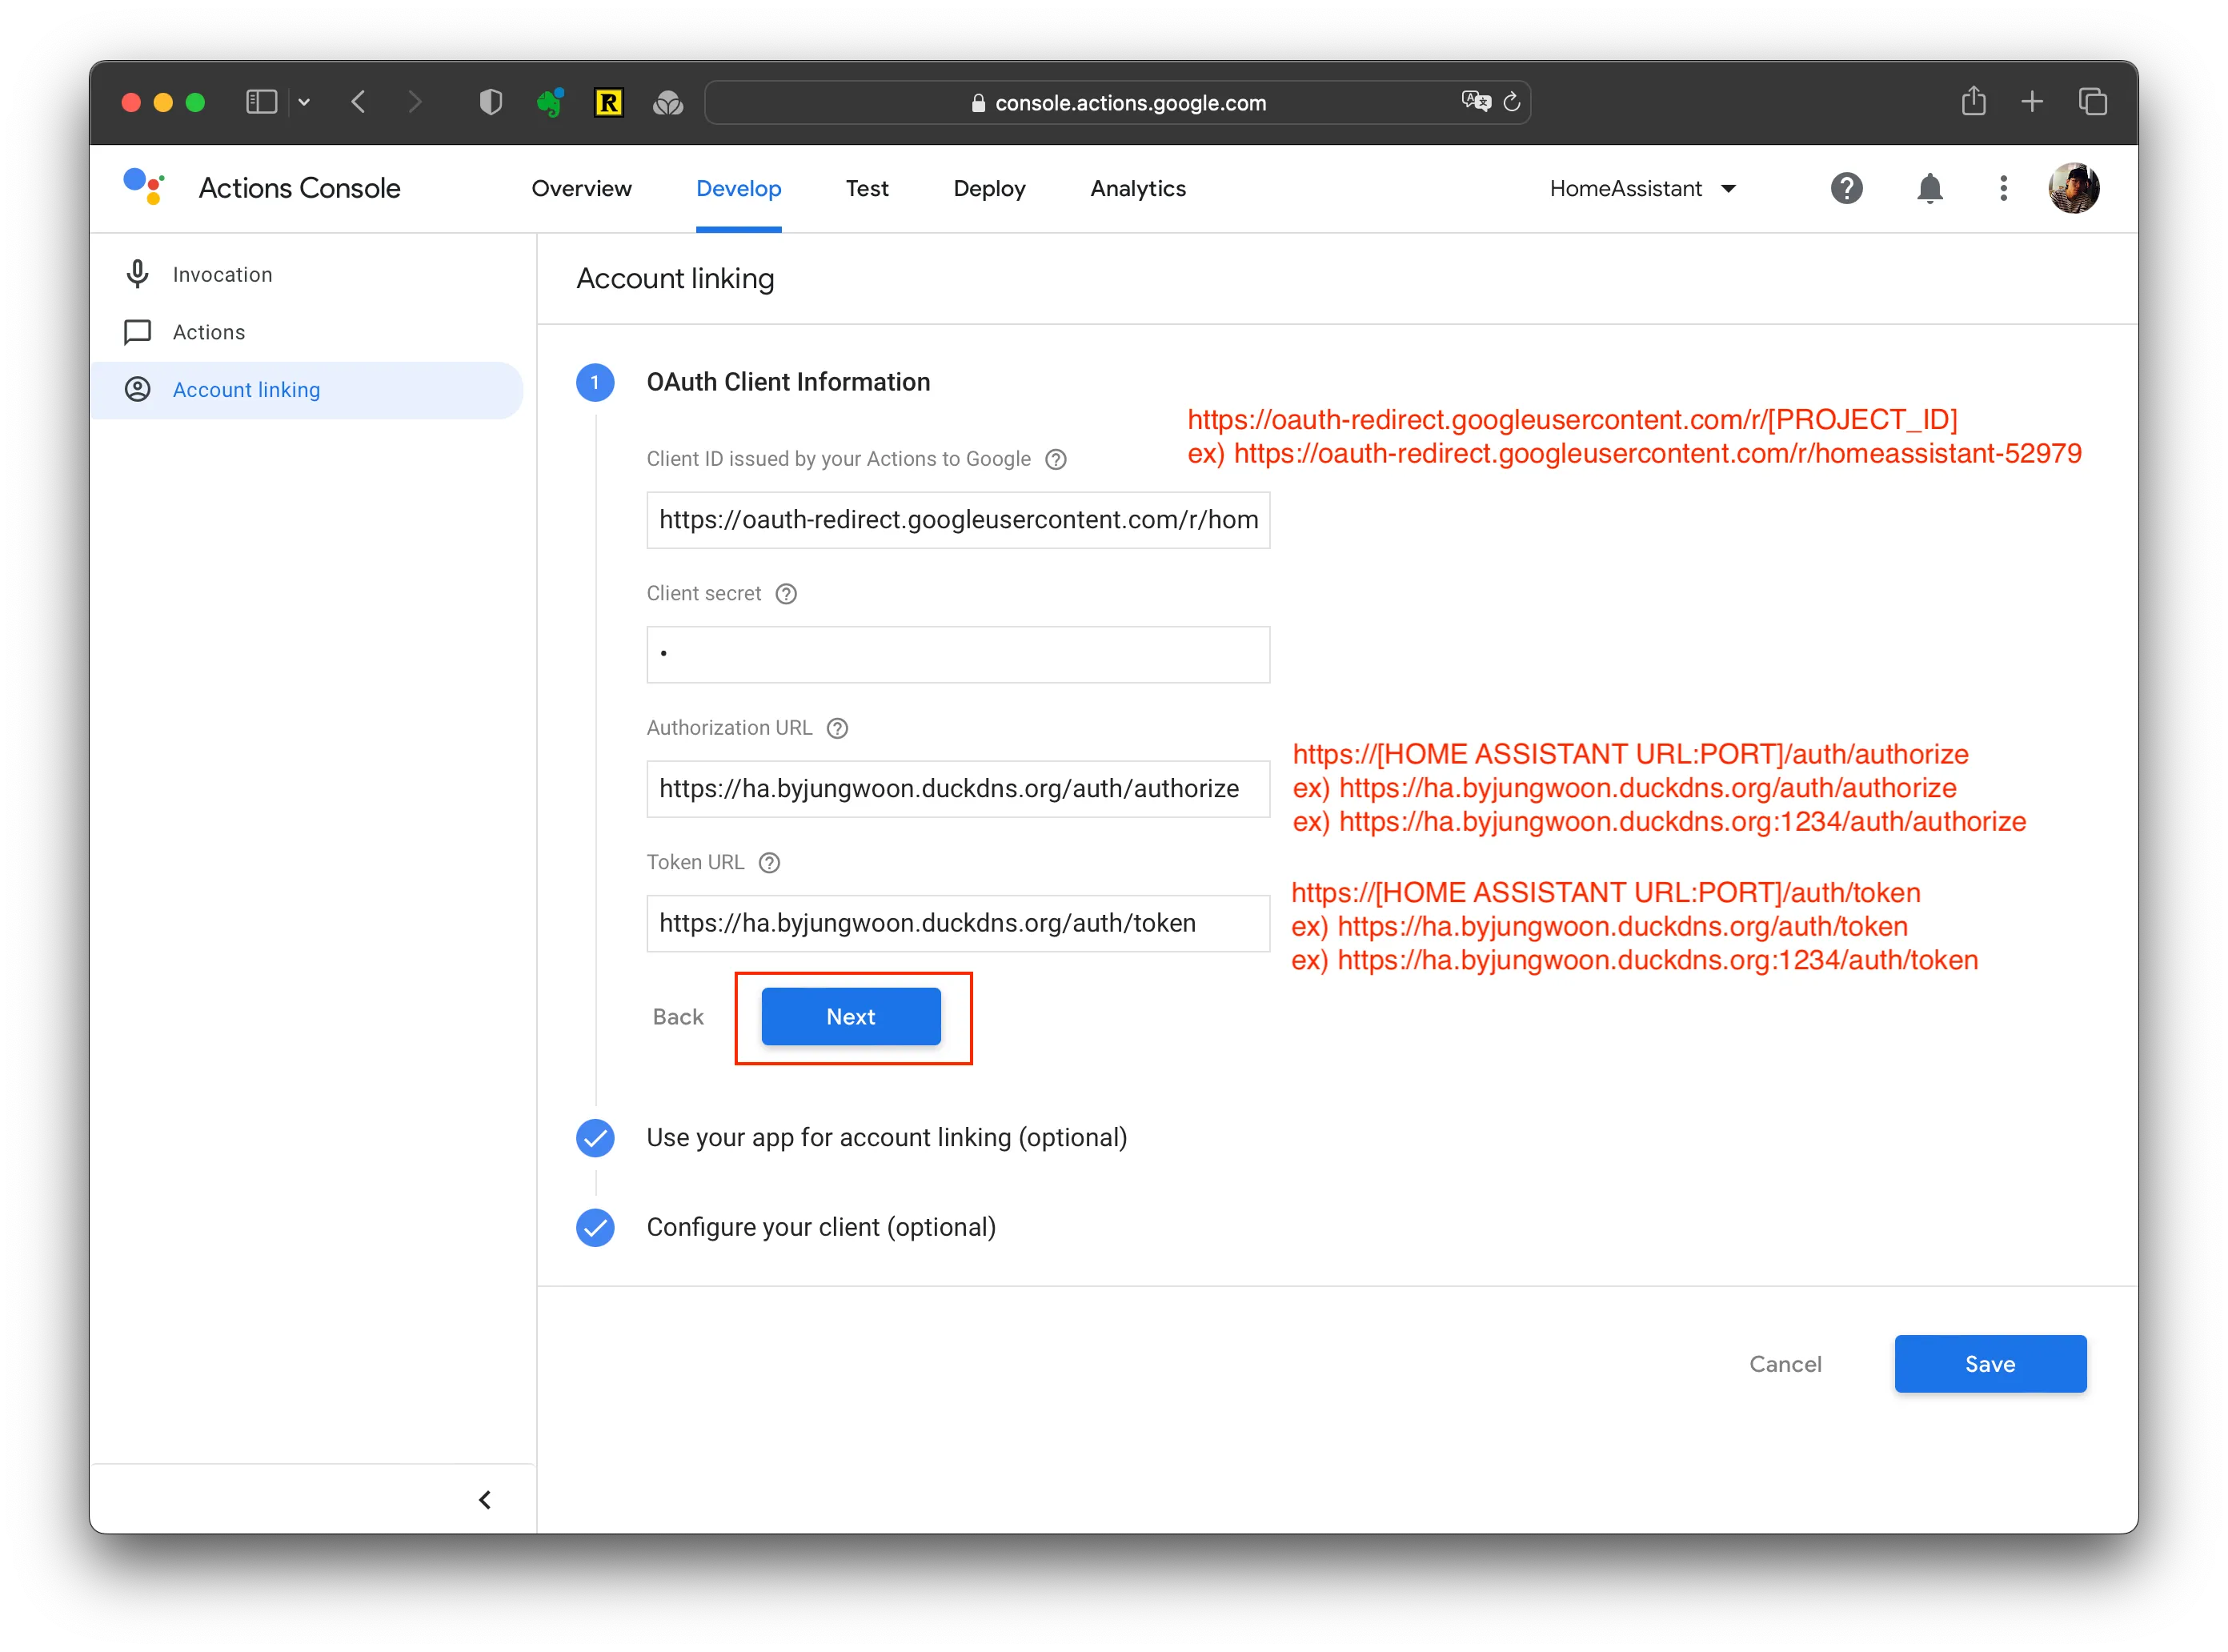Toggle Safari sidebar button
This screenshot has height=1652, width=2228.
(x=261, y=102)
